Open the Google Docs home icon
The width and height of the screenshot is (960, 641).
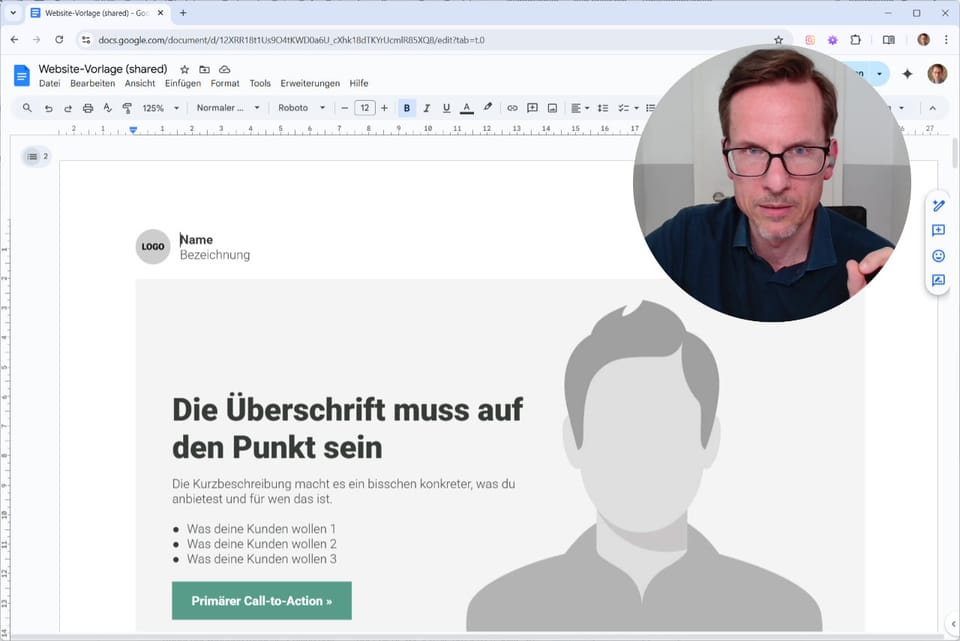pos(21,75)
